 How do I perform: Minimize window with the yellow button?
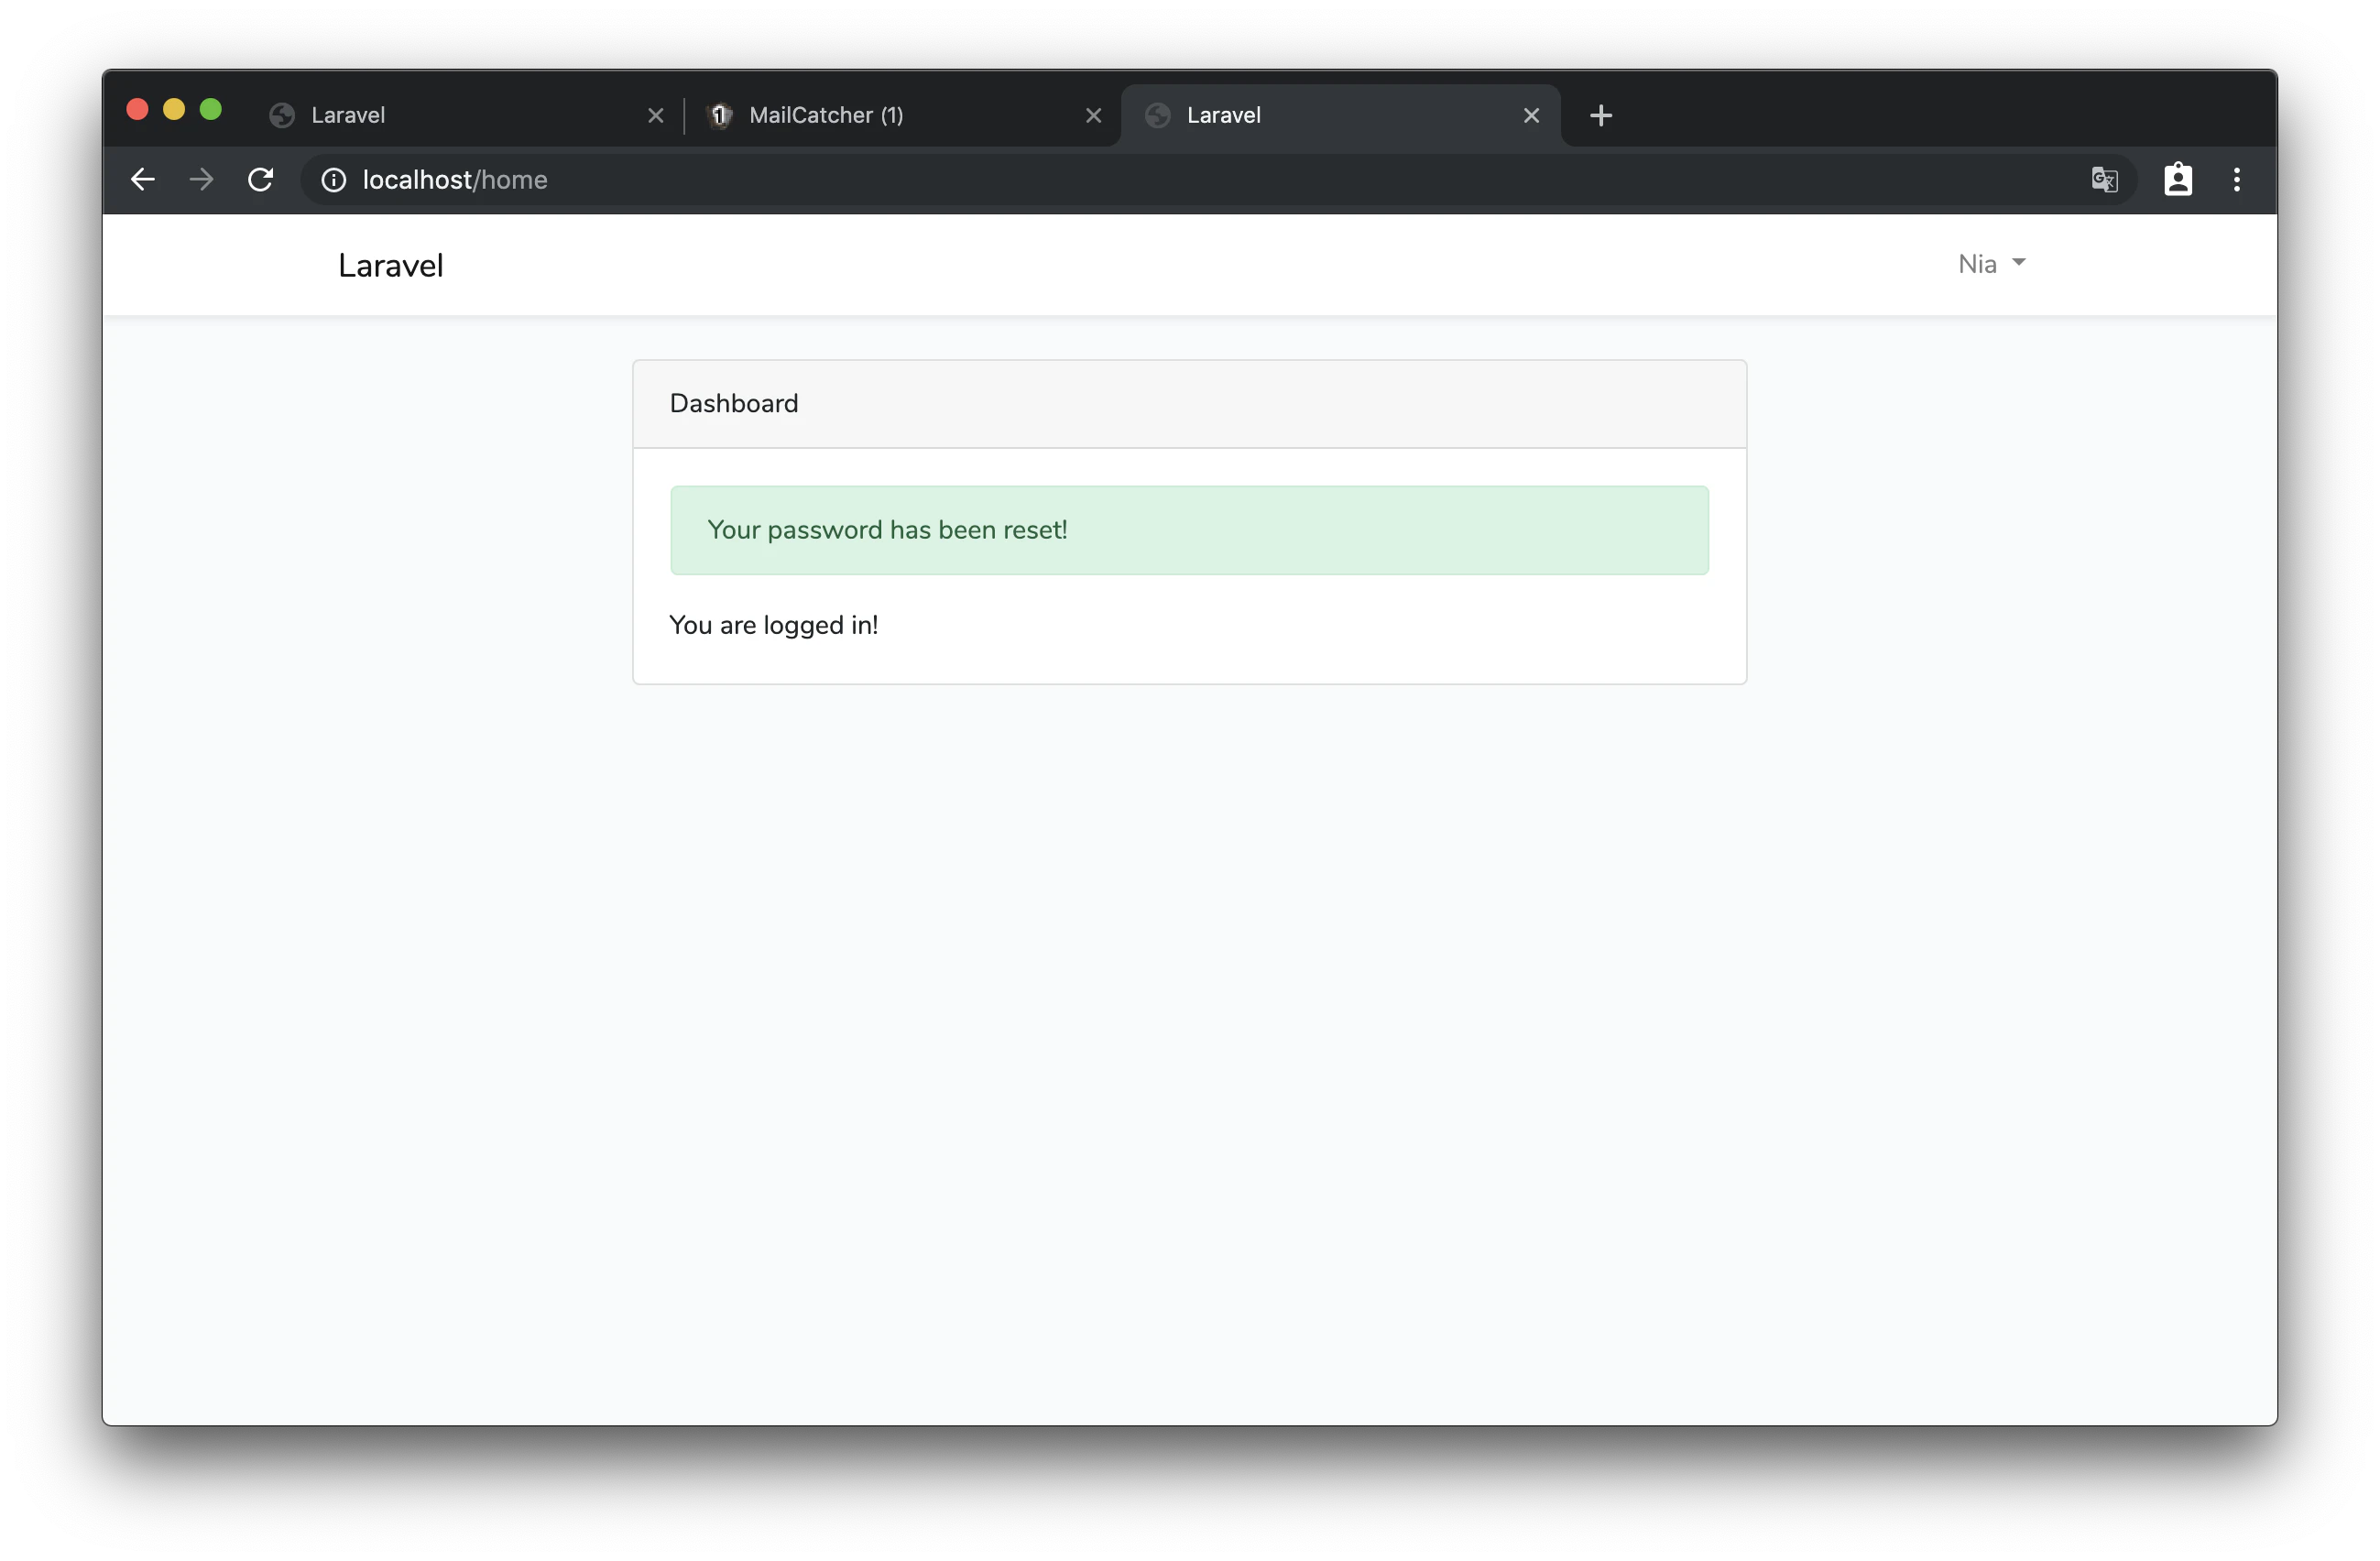(x=174, y=109)
